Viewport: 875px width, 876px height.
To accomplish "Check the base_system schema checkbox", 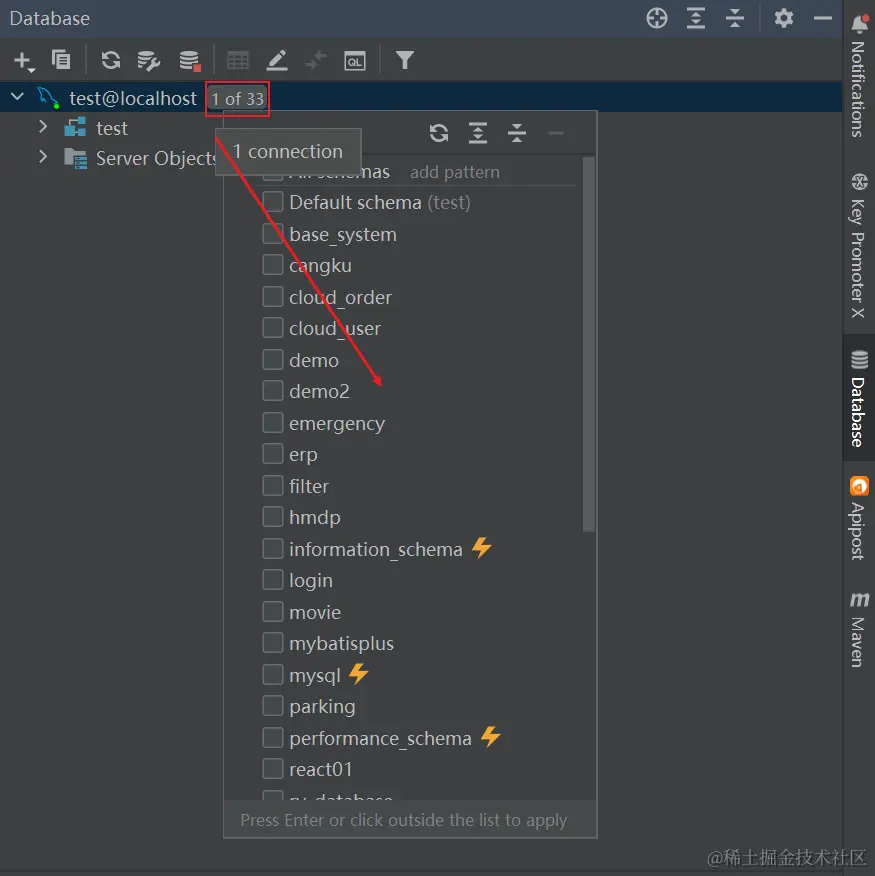I will tap(273, 234).
